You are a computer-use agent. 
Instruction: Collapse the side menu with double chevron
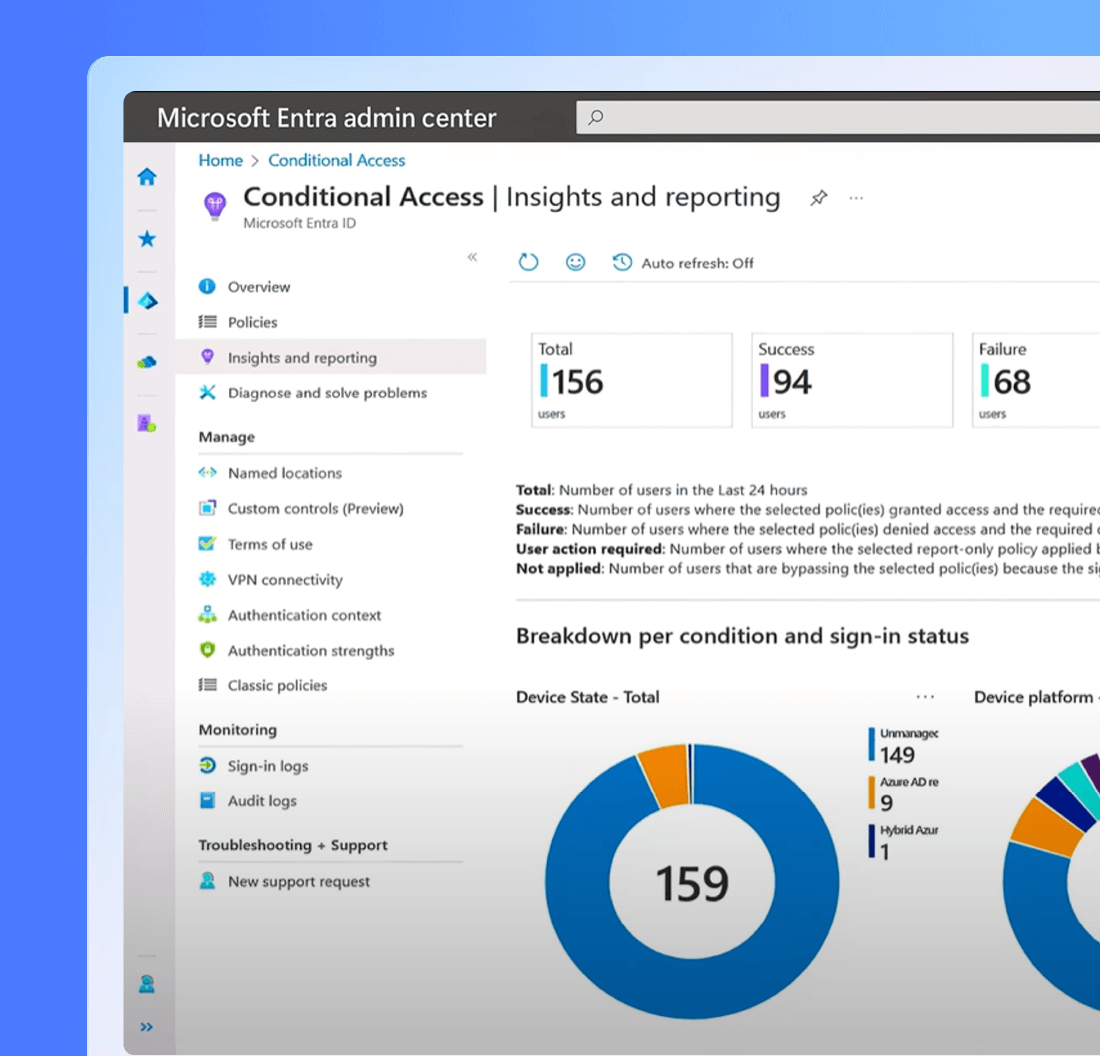tap(472, 257)
